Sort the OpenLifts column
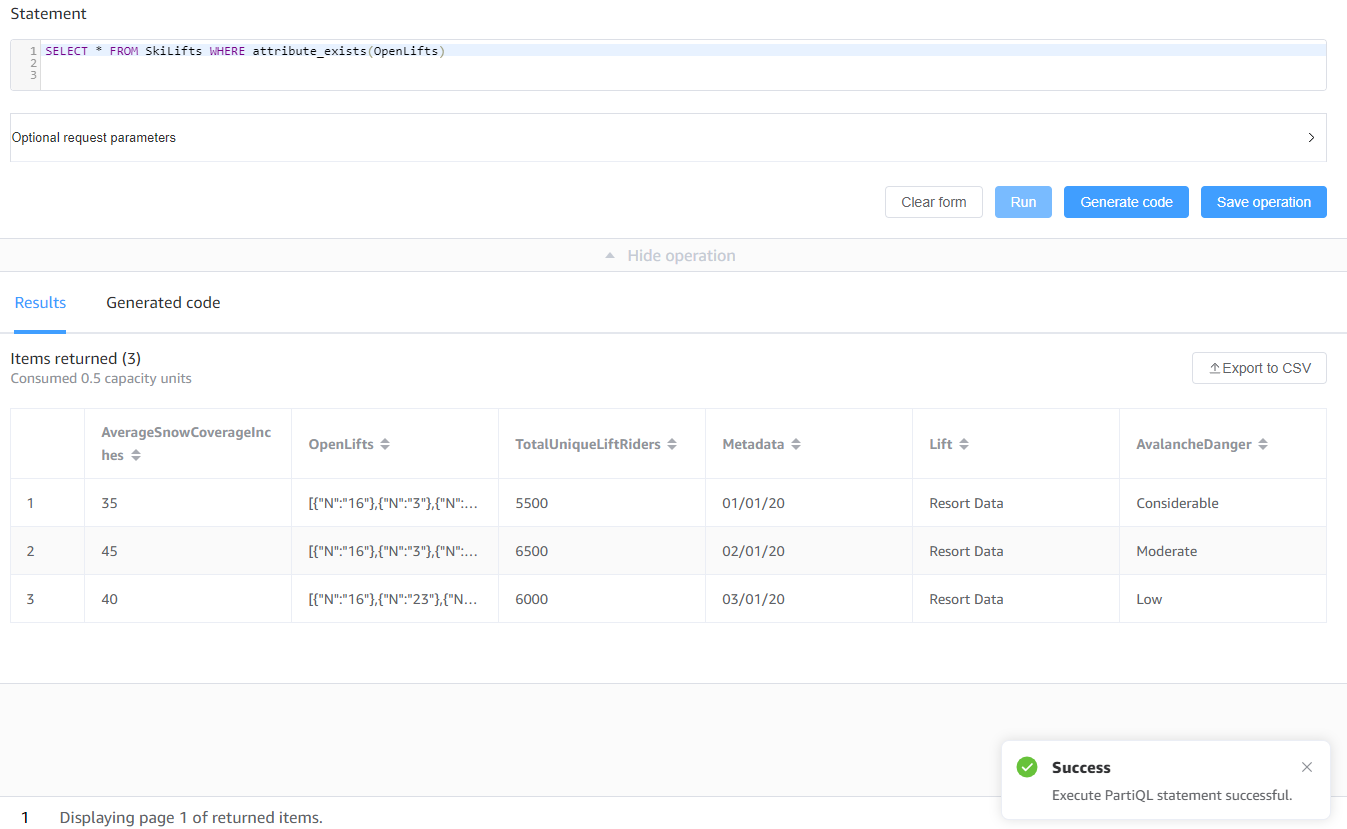1347x829 pixels. pos(384,444)
